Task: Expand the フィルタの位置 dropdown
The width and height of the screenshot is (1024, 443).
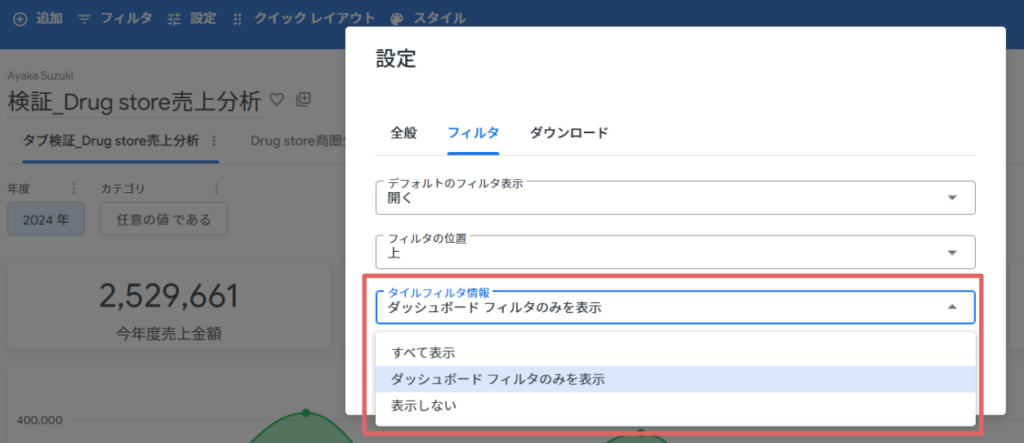Action: (675, 252)
